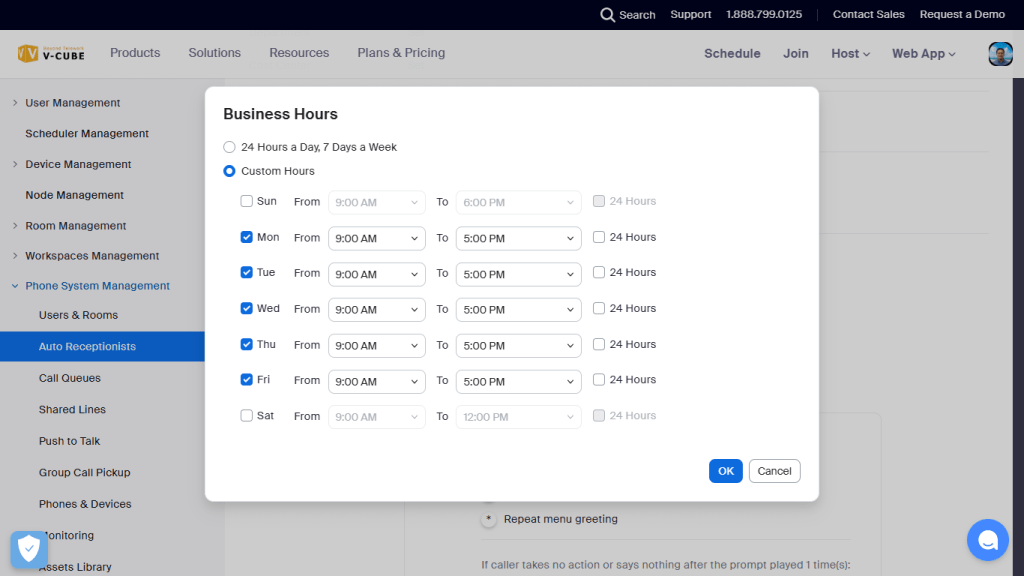This screenshot has width=1024, height=576.
Task: Uncheck the Monday checkbox
Action: click(247, 238)
